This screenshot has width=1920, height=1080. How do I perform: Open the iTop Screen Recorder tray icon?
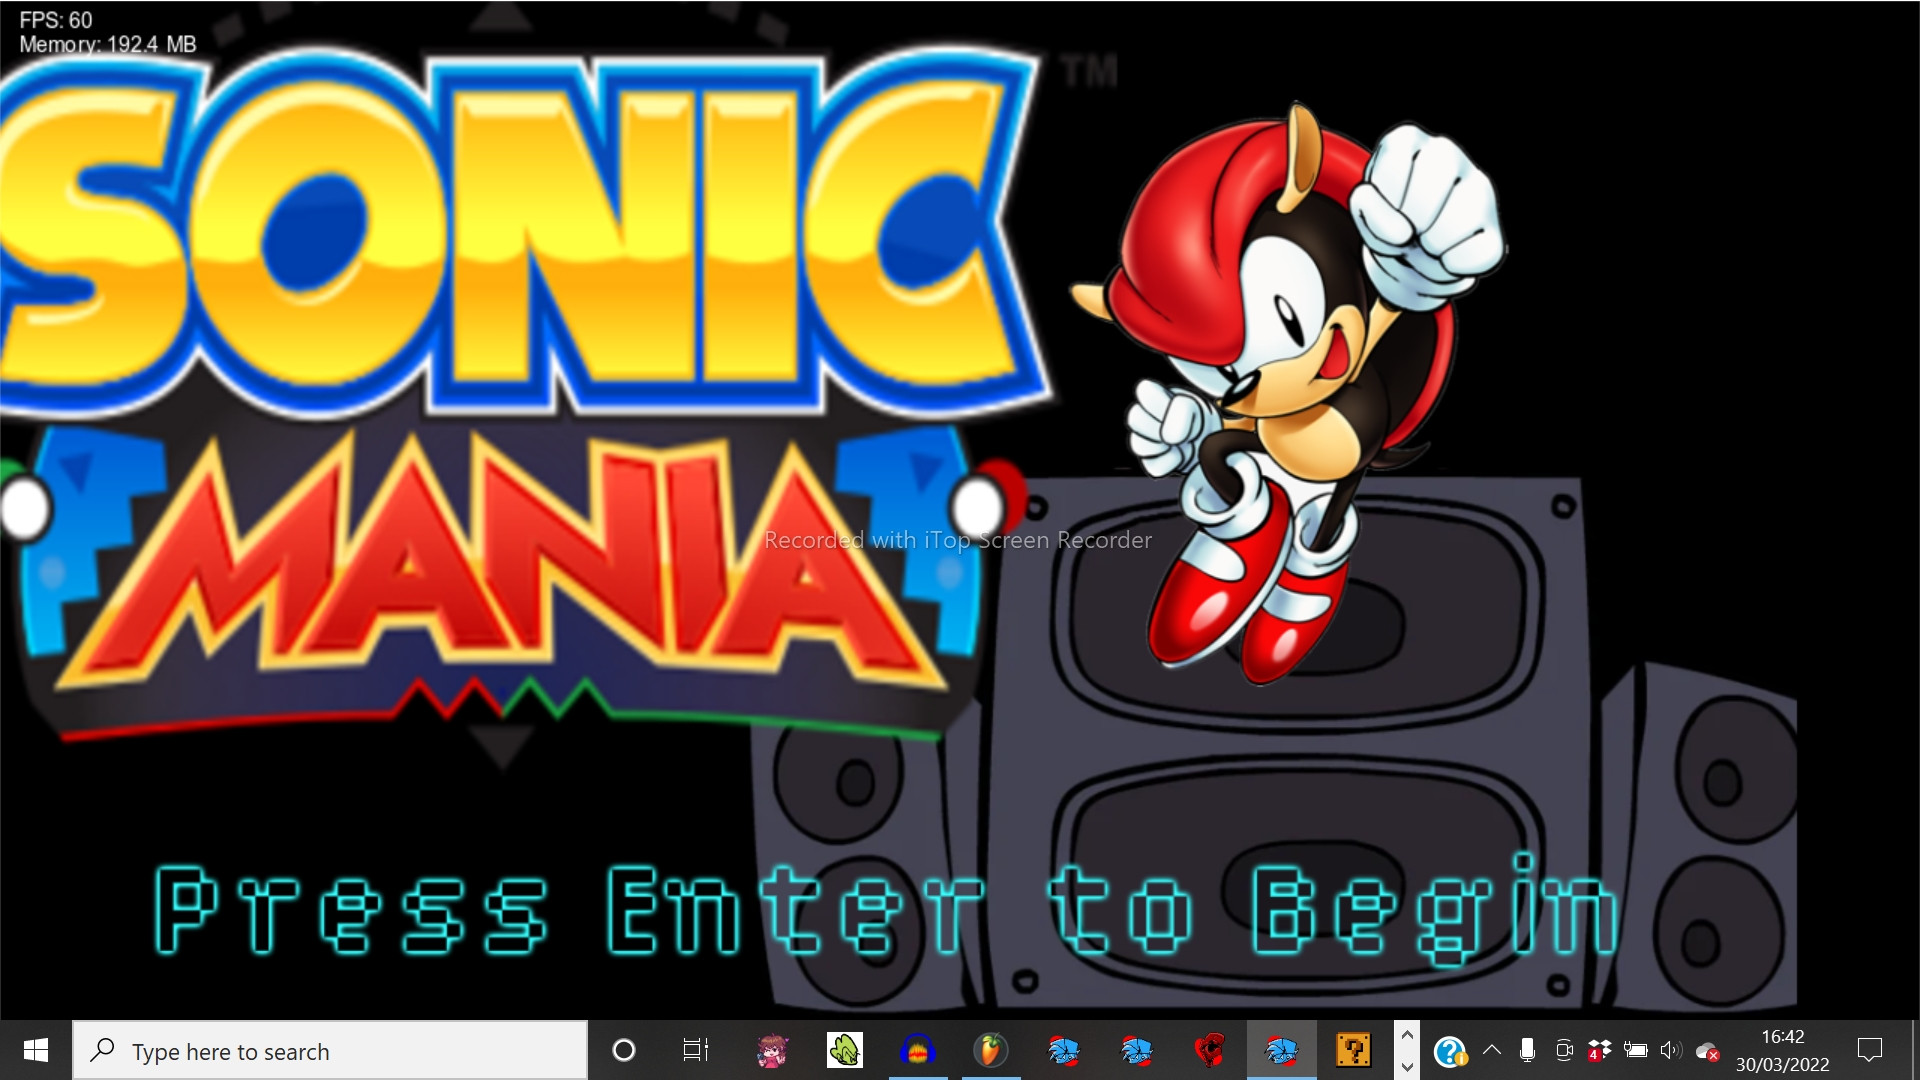pos(1563,1050)
